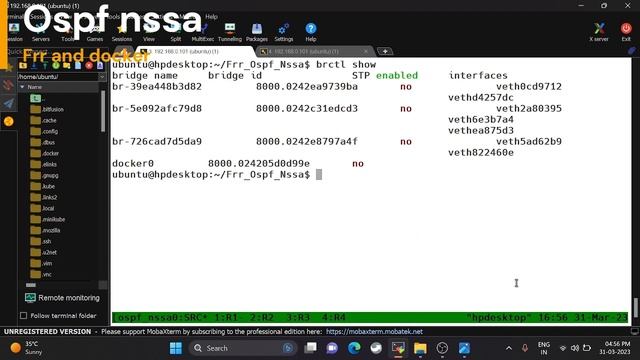Select the .docker folder
Image resolution: width=640 pixels, height=360 pixels.
tap(44, 153)
